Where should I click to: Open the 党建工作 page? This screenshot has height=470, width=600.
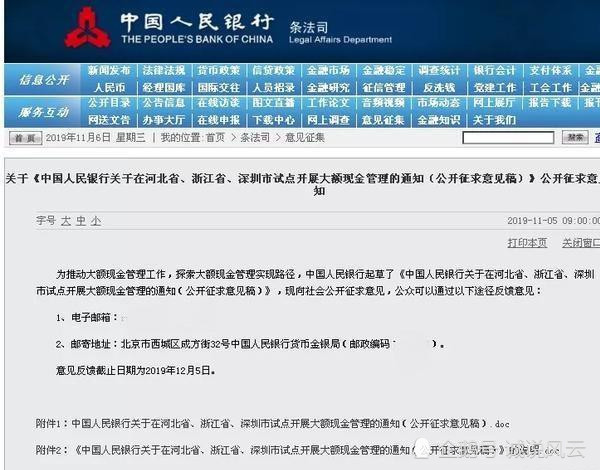[x=495, y=88]
